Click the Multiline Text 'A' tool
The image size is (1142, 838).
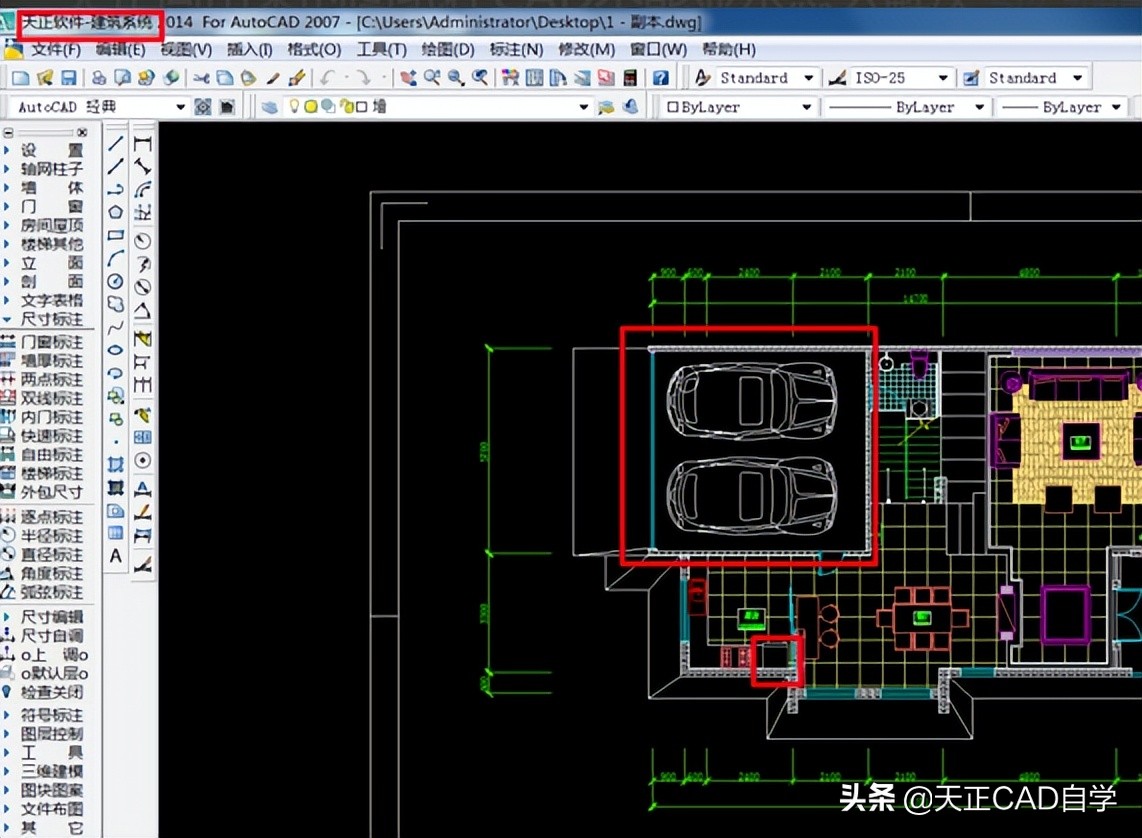click(116, 556)
